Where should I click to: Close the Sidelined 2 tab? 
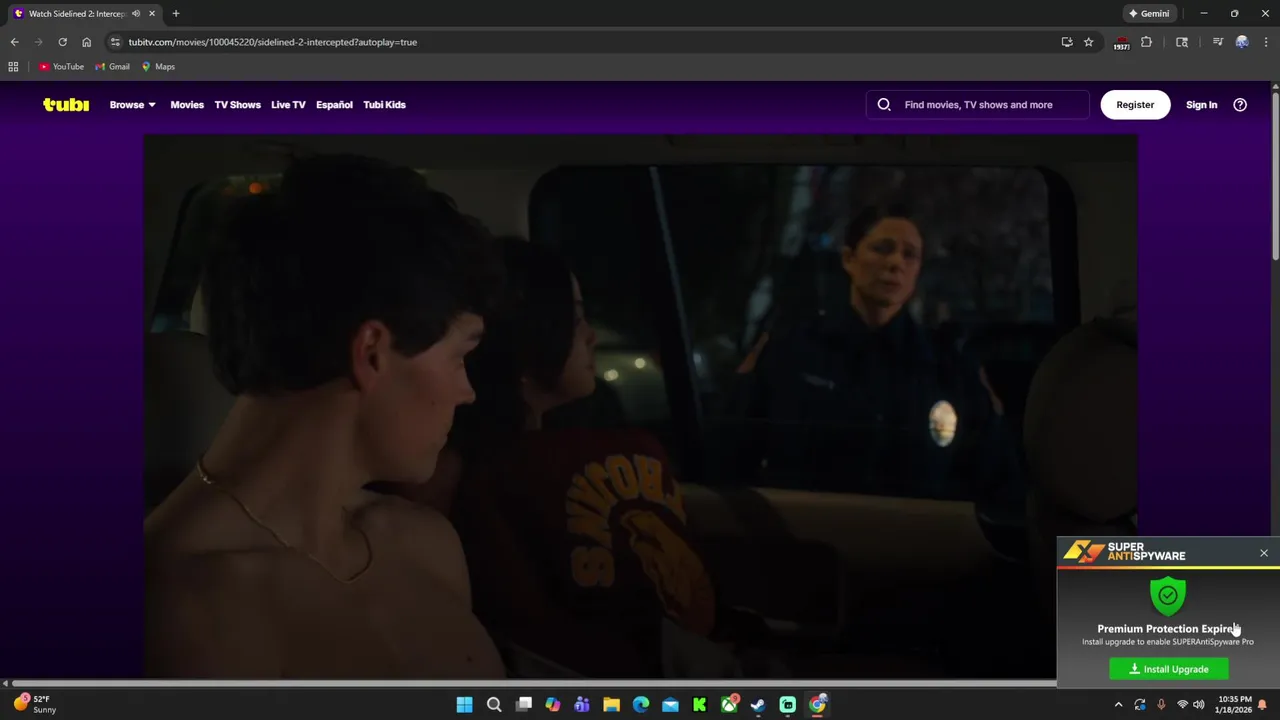tap(152, 14)
